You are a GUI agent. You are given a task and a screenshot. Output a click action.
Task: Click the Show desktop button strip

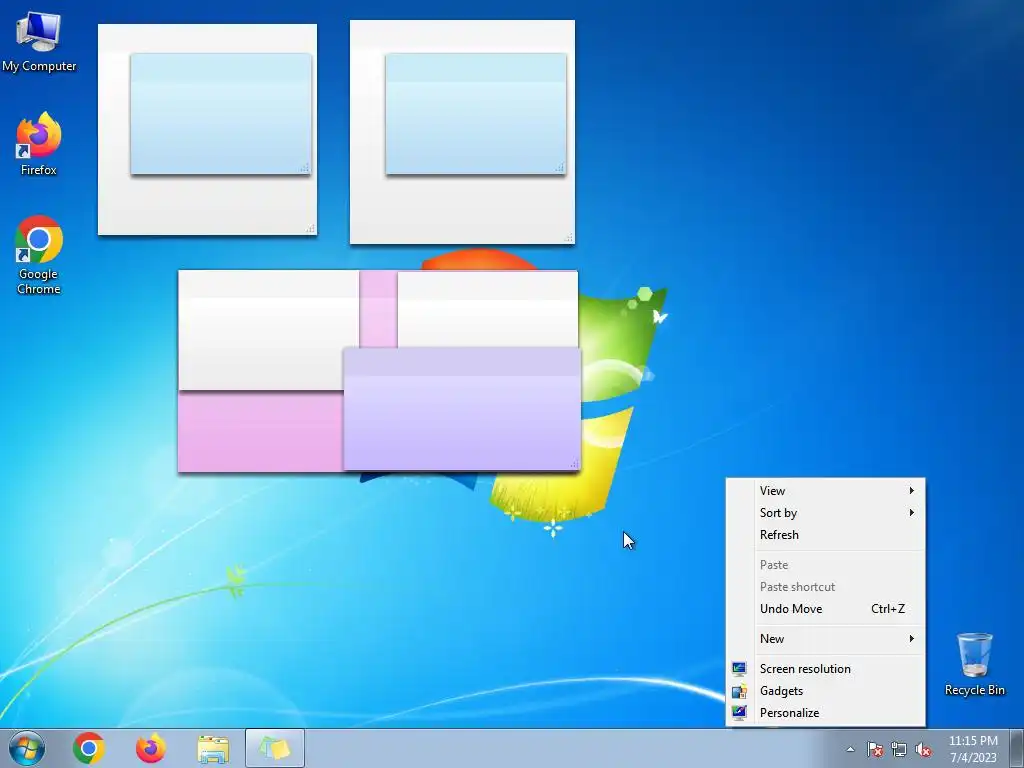coord(1017,748)
